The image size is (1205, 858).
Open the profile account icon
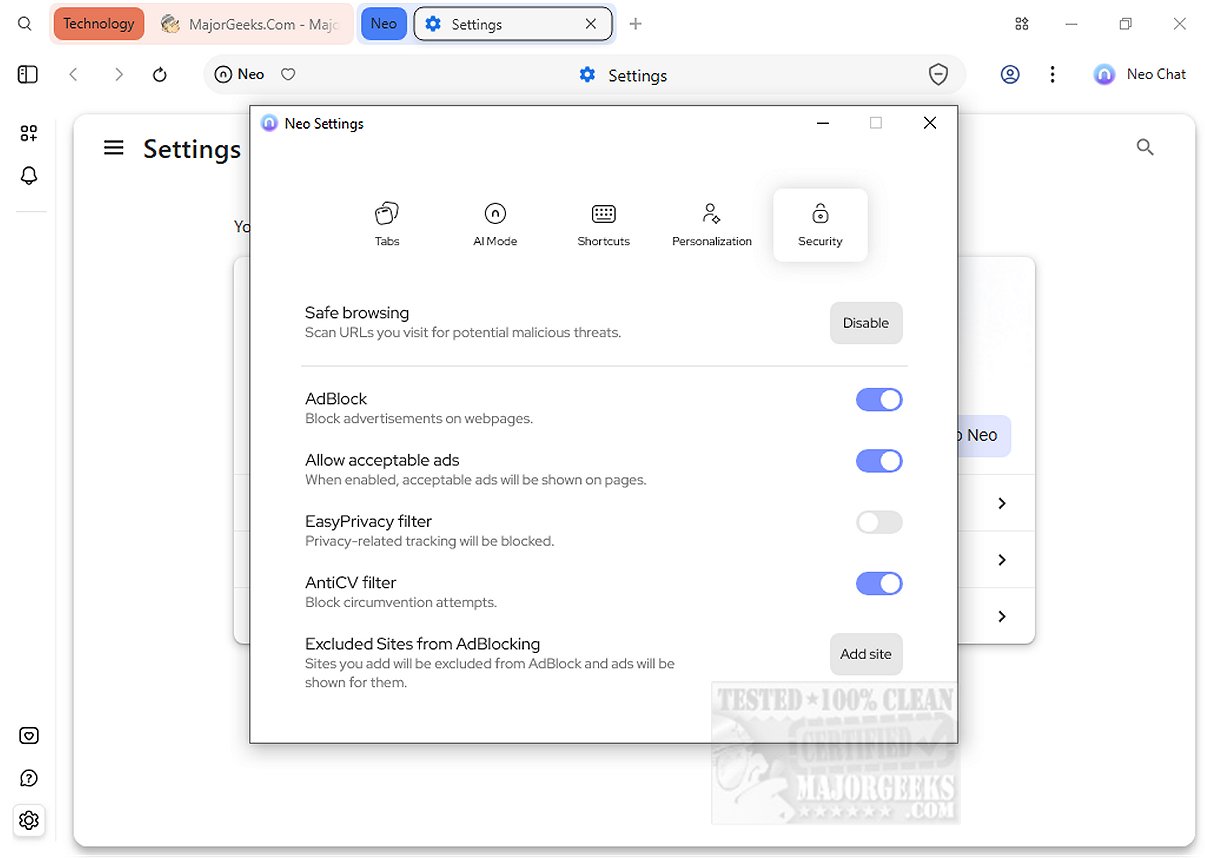(x=1010, y=74)
